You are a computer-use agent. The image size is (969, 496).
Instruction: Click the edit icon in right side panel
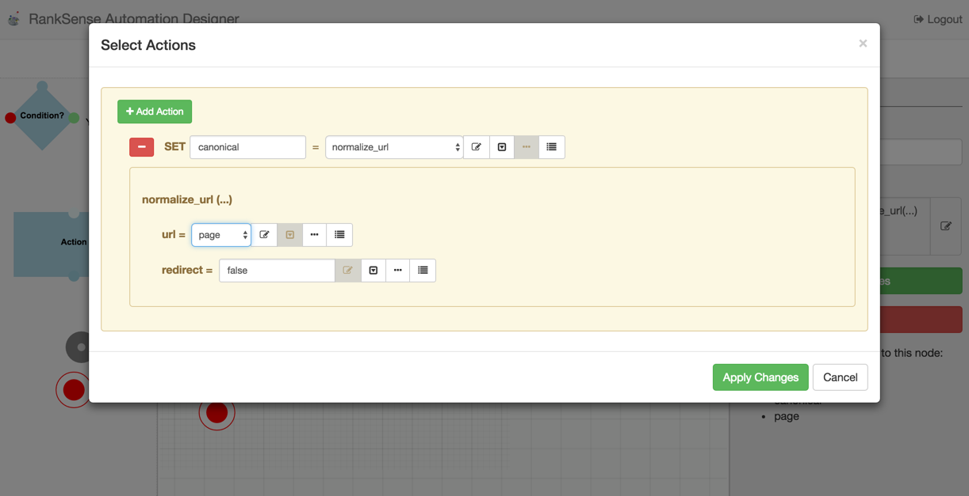[946, 226]
